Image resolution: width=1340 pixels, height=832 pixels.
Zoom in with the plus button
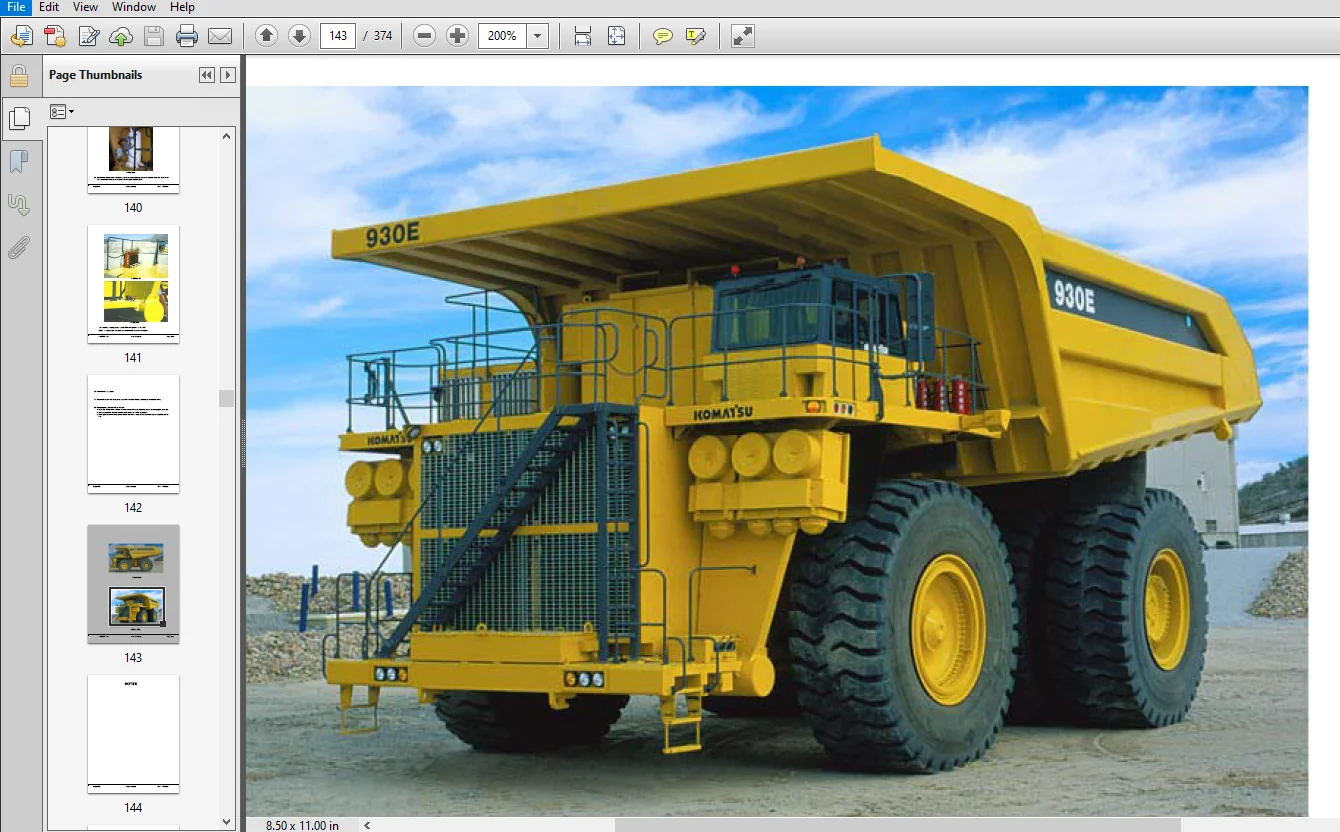coord(457,36)
